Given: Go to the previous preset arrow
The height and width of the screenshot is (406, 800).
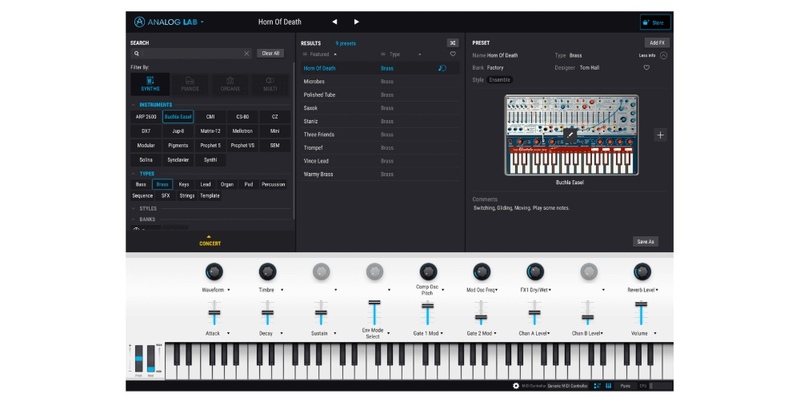Looking at the screenshot, I should 335,22.
